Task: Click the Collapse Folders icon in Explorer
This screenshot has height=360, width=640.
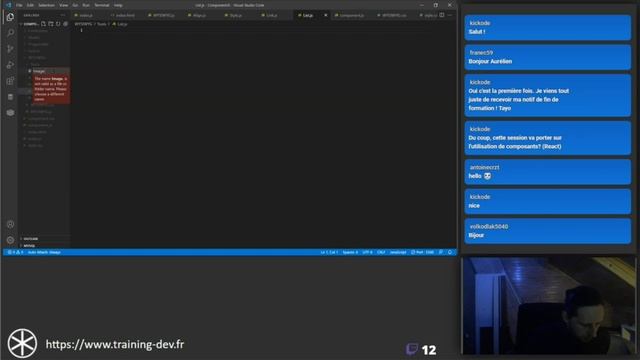Action: point(65,24)
